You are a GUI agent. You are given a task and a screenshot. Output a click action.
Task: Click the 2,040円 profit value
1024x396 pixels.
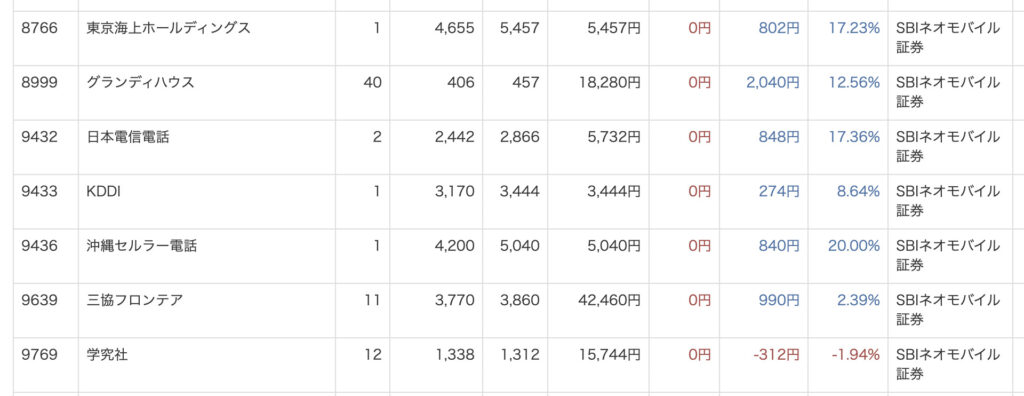pos(773,82)
